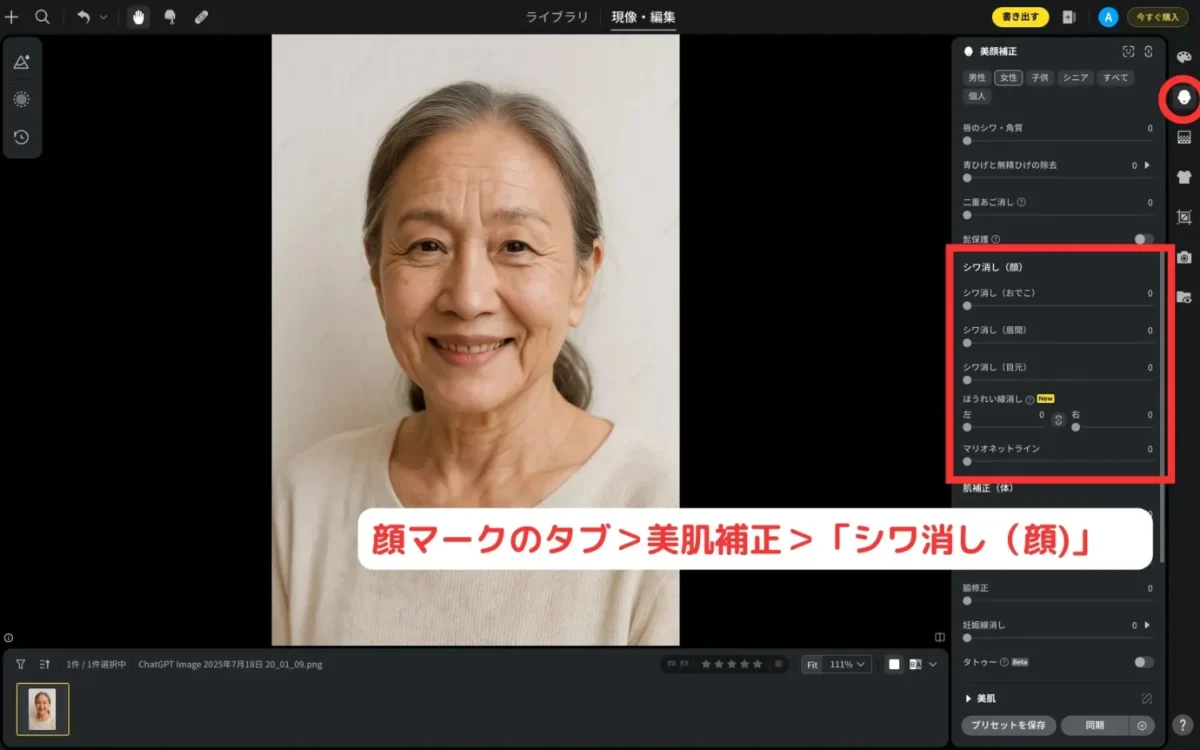This screenshot has height=750, width=1200.
Task: Open the 111% zoom dropdown
Action: coord(848,664)
